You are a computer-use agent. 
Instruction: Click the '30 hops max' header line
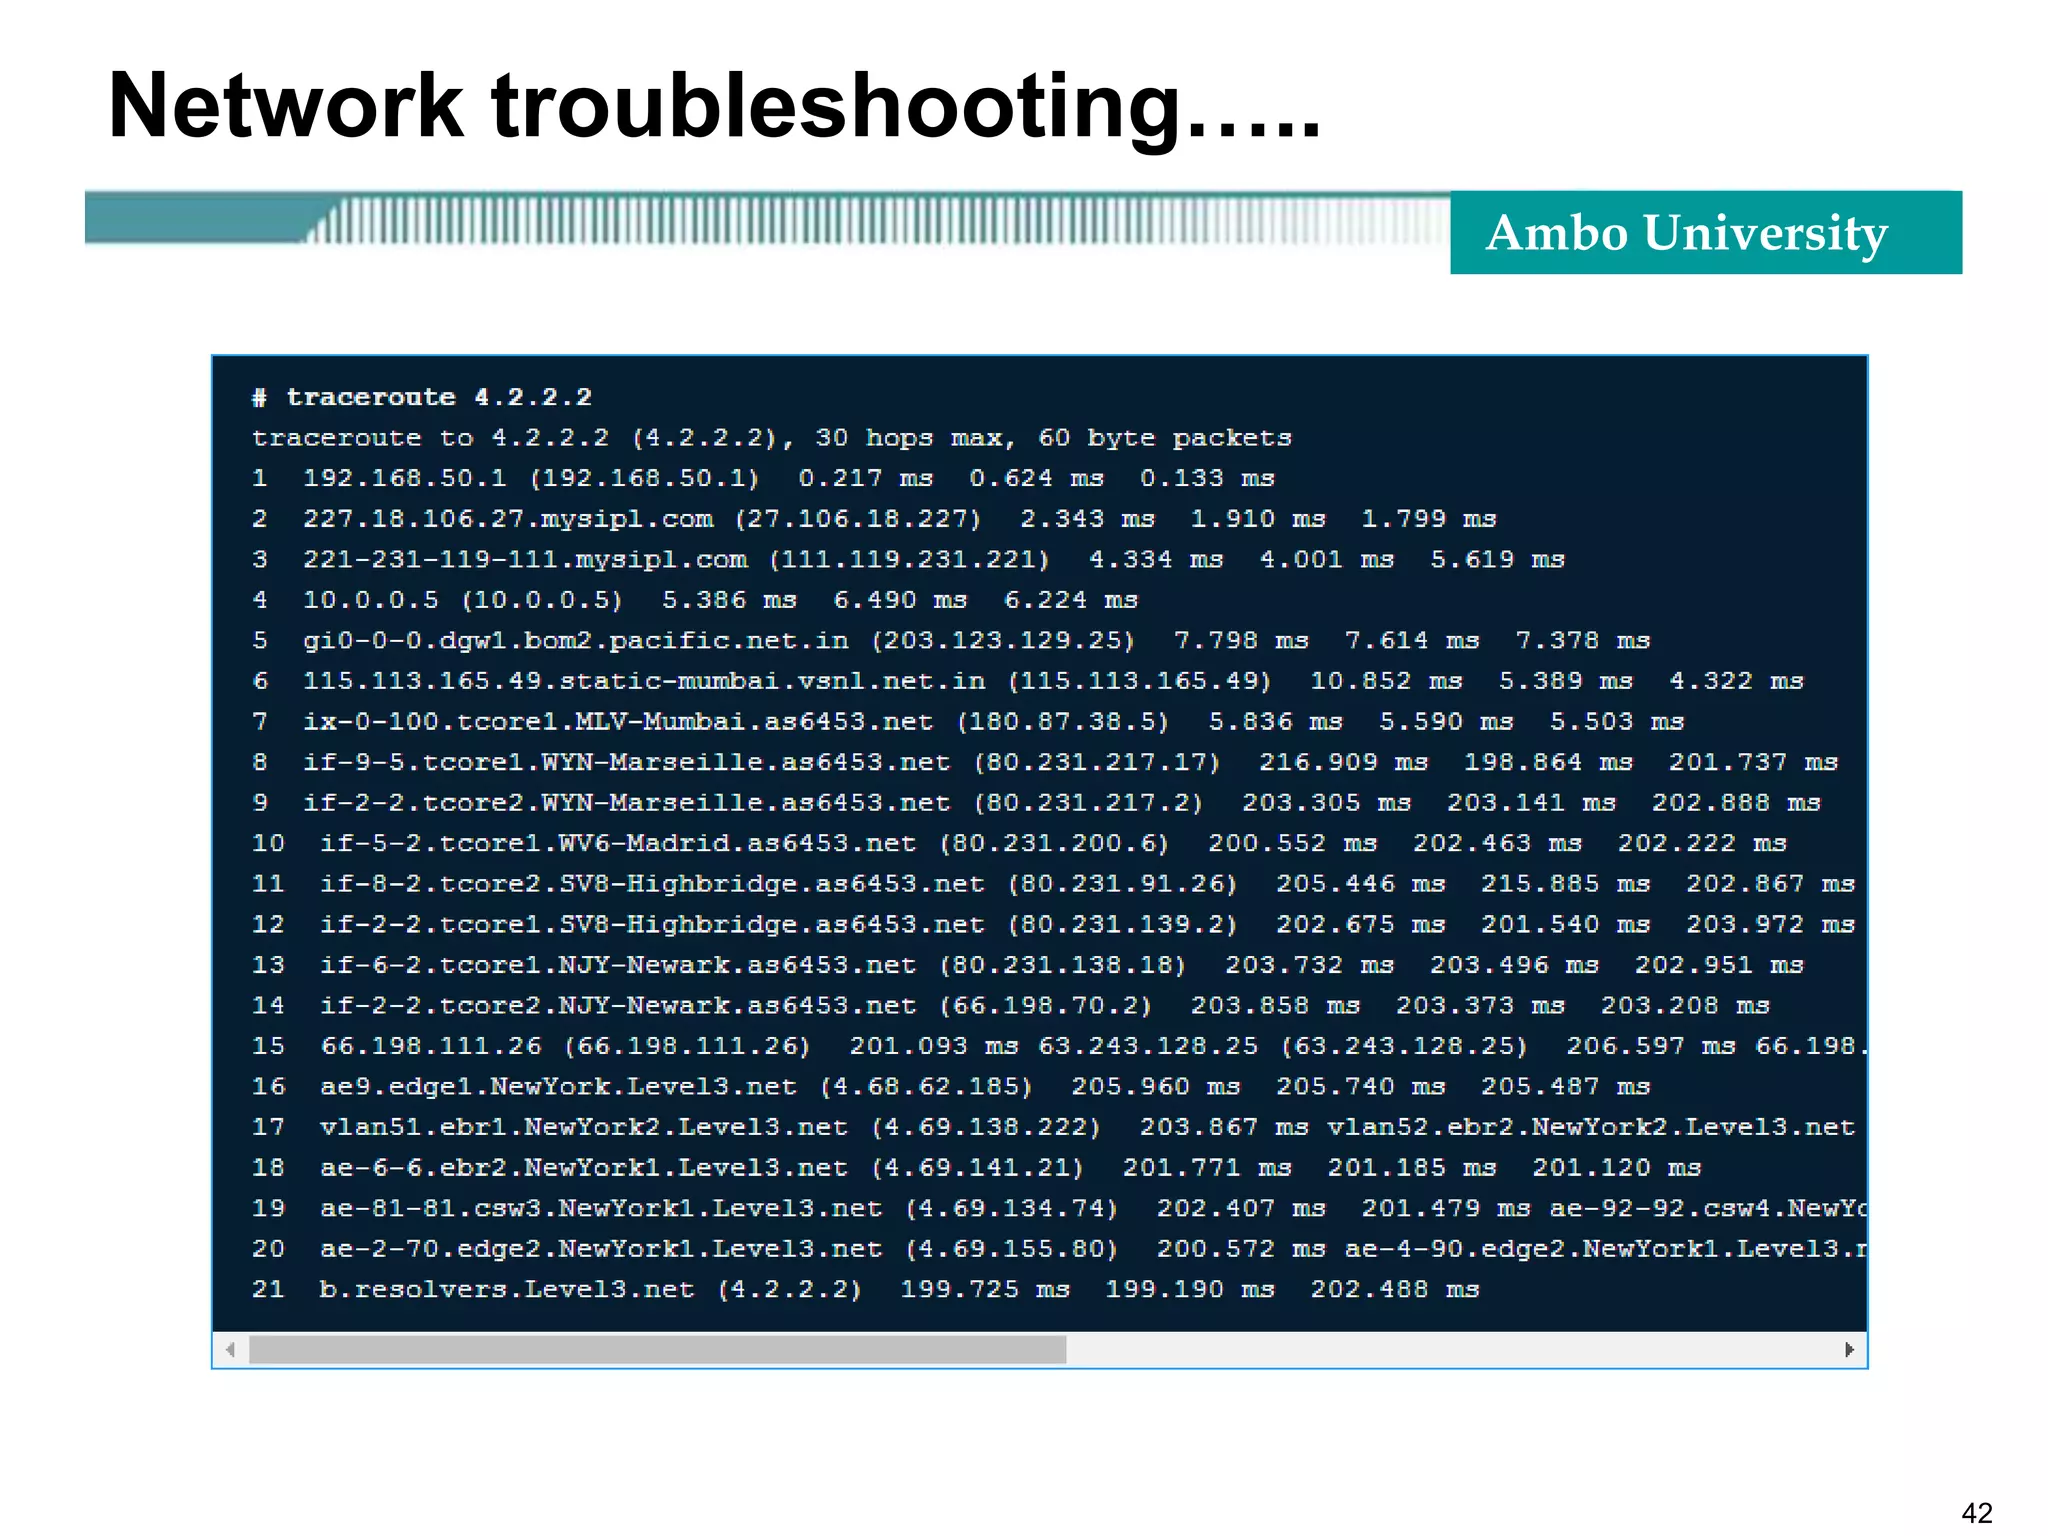pos(771,438)
